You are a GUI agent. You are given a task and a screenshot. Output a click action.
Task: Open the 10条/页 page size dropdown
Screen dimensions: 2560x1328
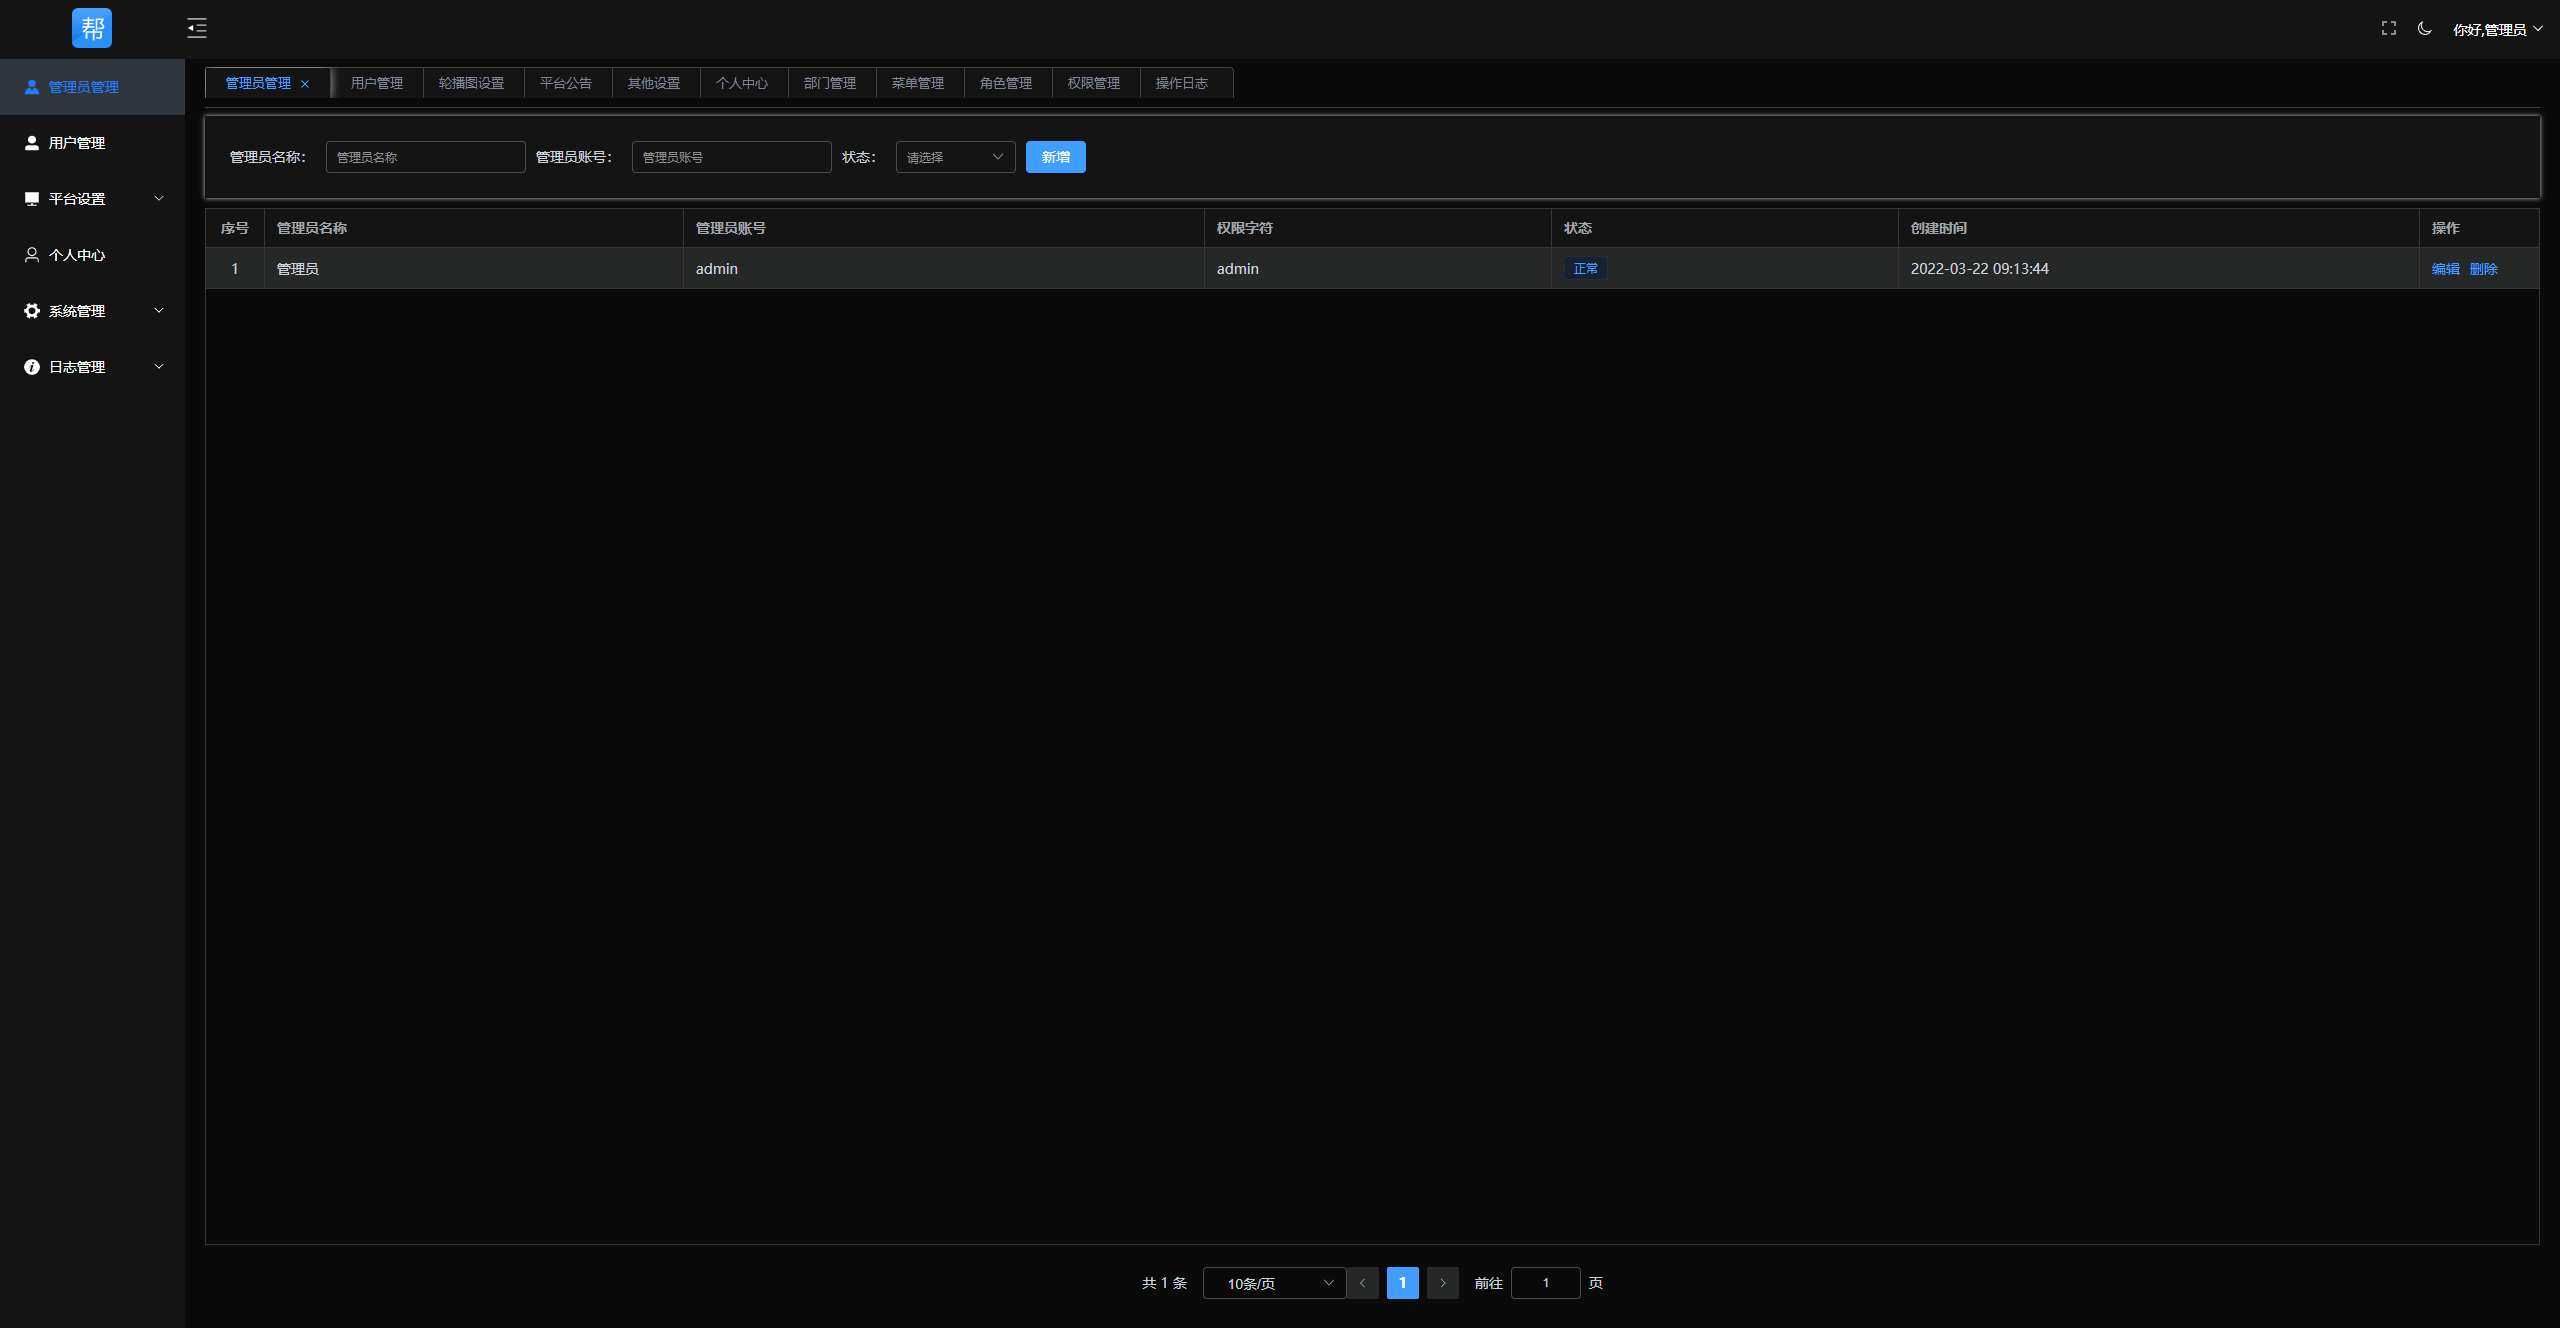1273,1283
